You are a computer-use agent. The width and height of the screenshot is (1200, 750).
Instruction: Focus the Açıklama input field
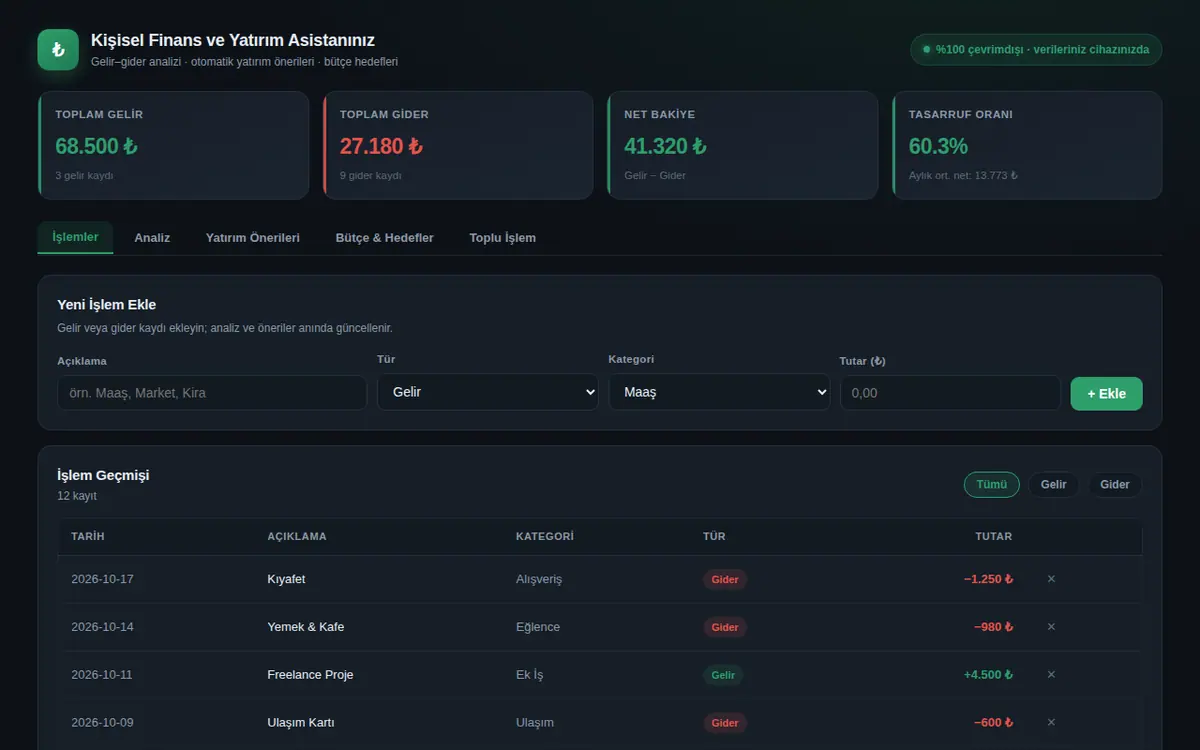coord(212,393)
